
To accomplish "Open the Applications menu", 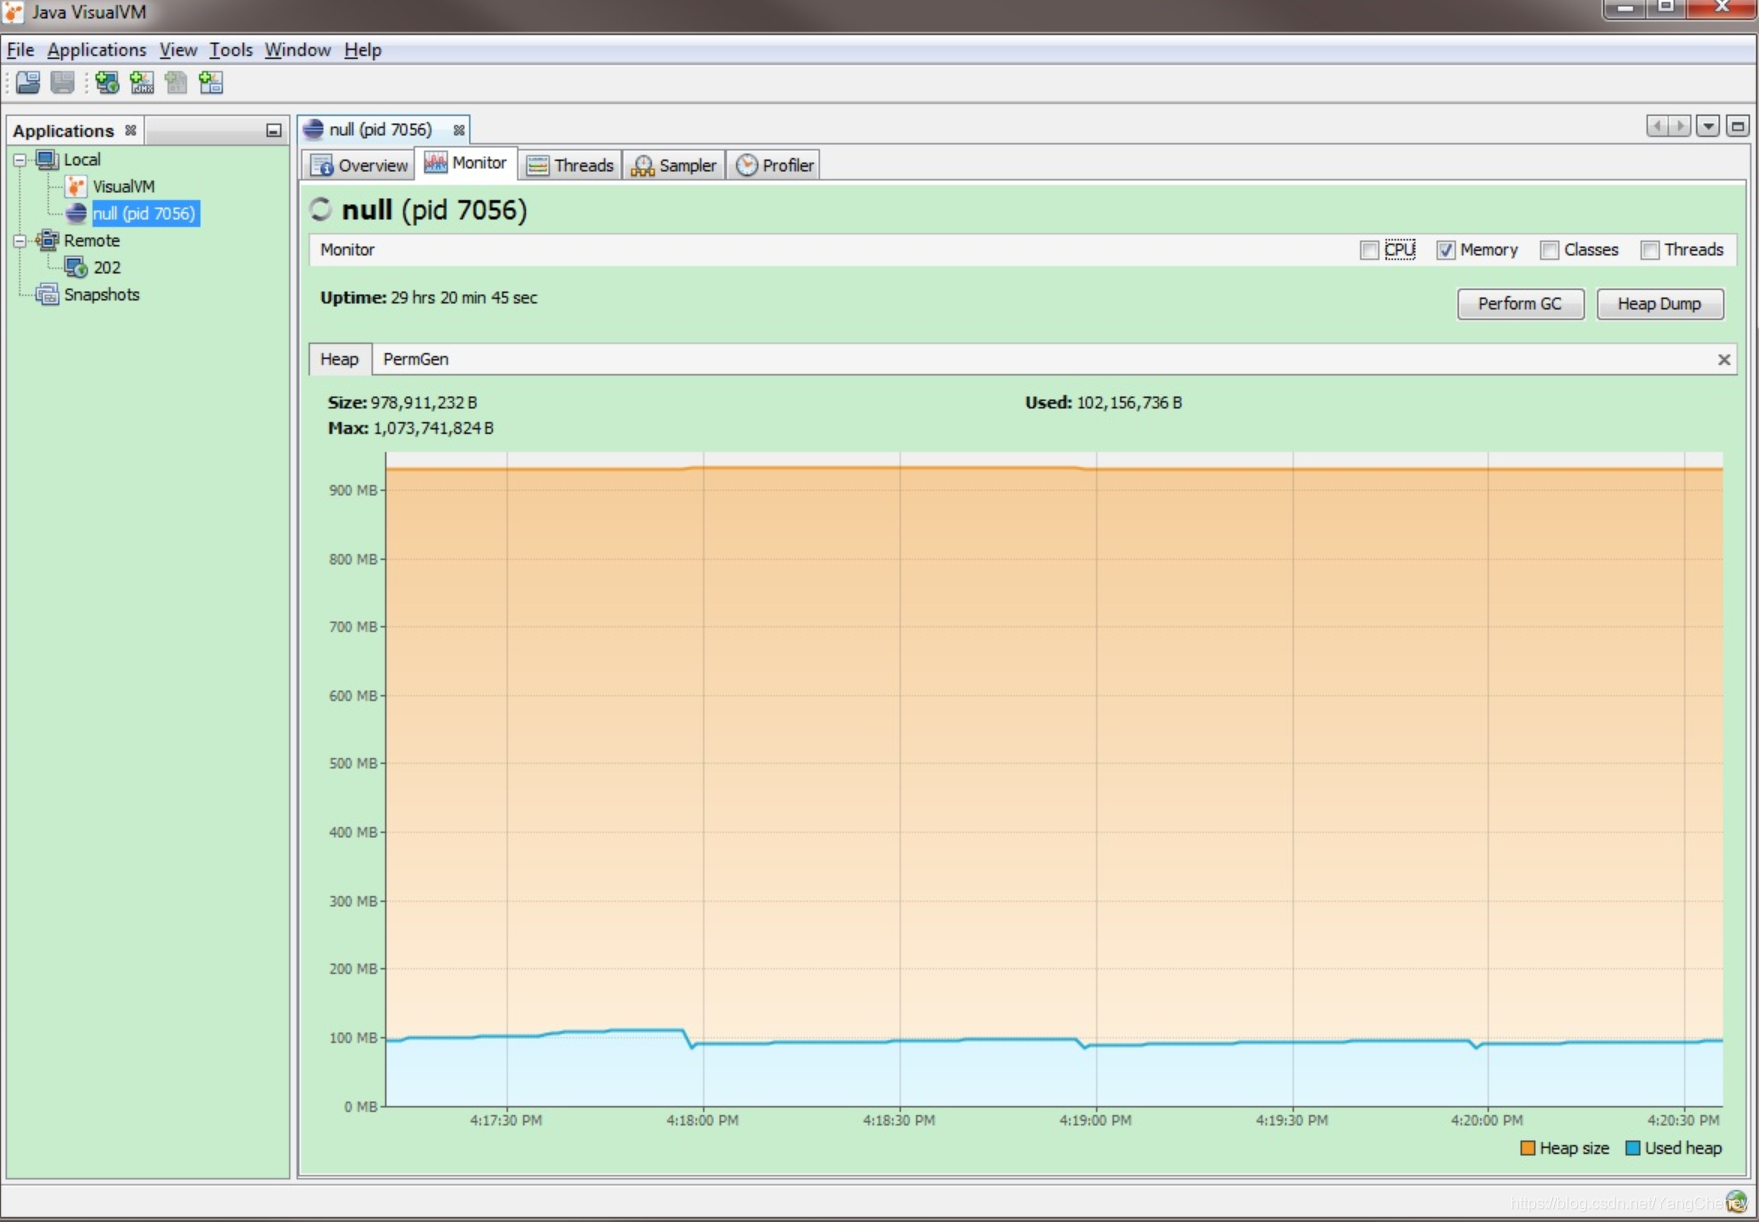I will (x=96, y=50).
